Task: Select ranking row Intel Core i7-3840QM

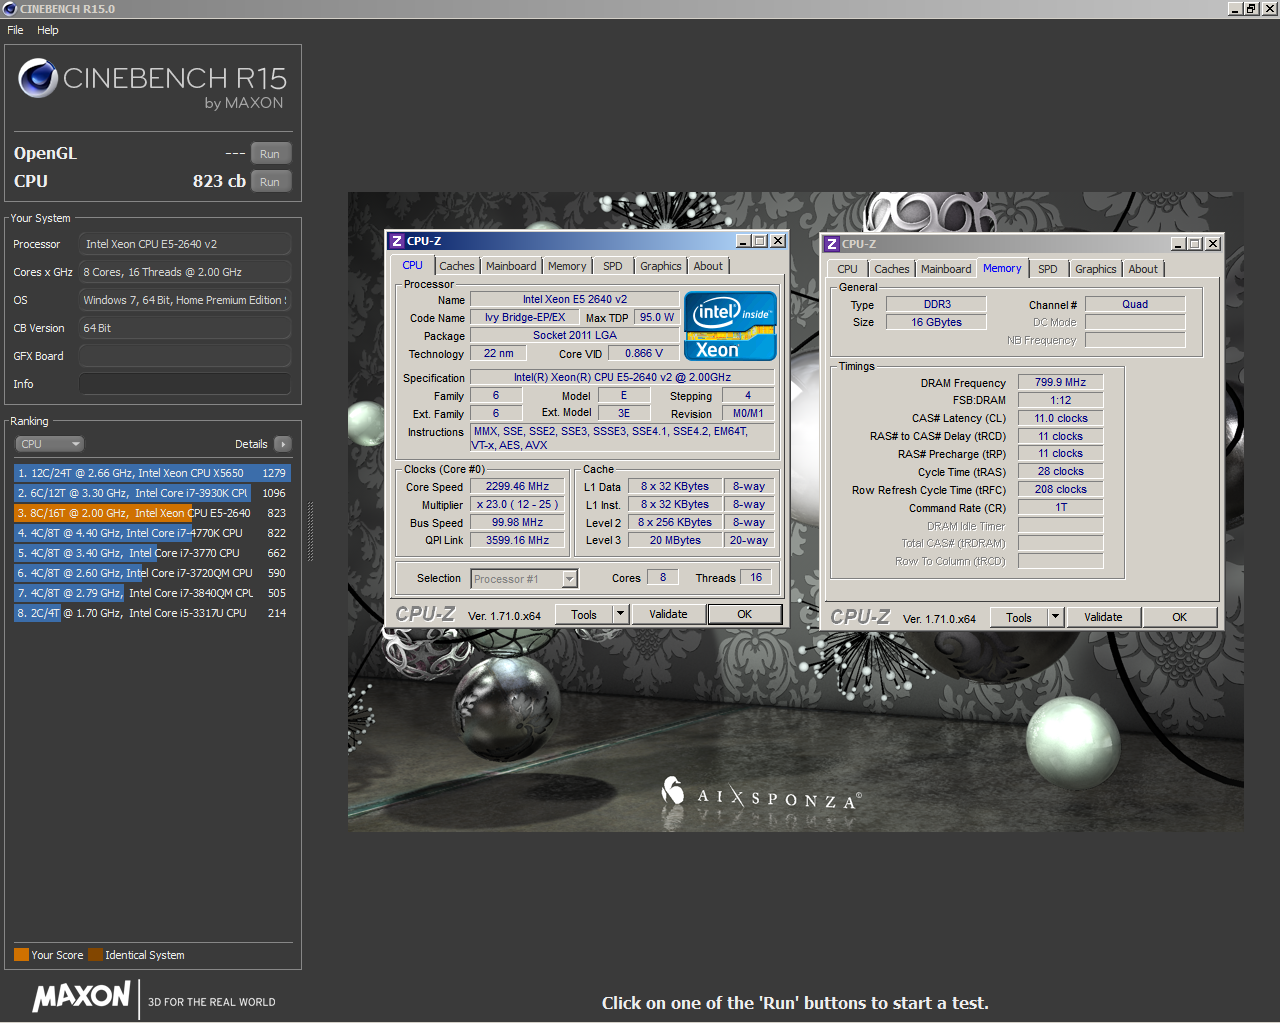Action: [x=152, y=593]
